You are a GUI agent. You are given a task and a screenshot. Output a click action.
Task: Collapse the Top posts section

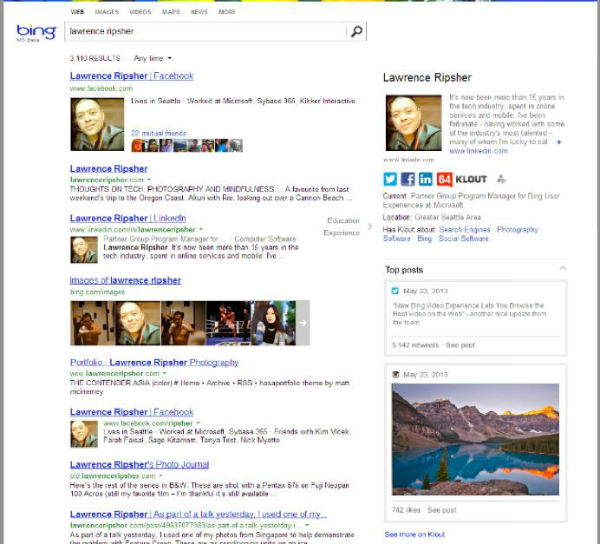point(562,268)
